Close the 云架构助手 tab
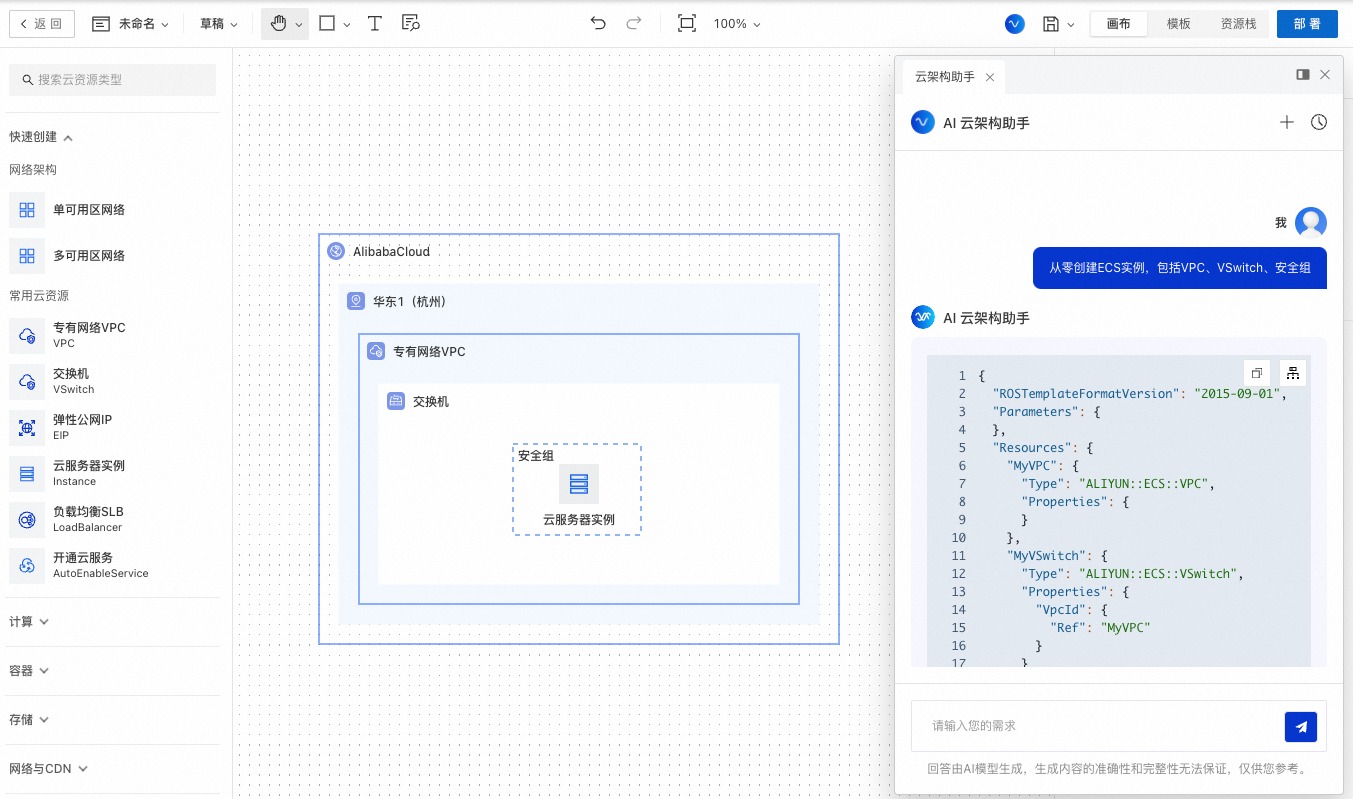Image resolution: width=1353 pixels, height=799 pixels. tap(990, 77)
